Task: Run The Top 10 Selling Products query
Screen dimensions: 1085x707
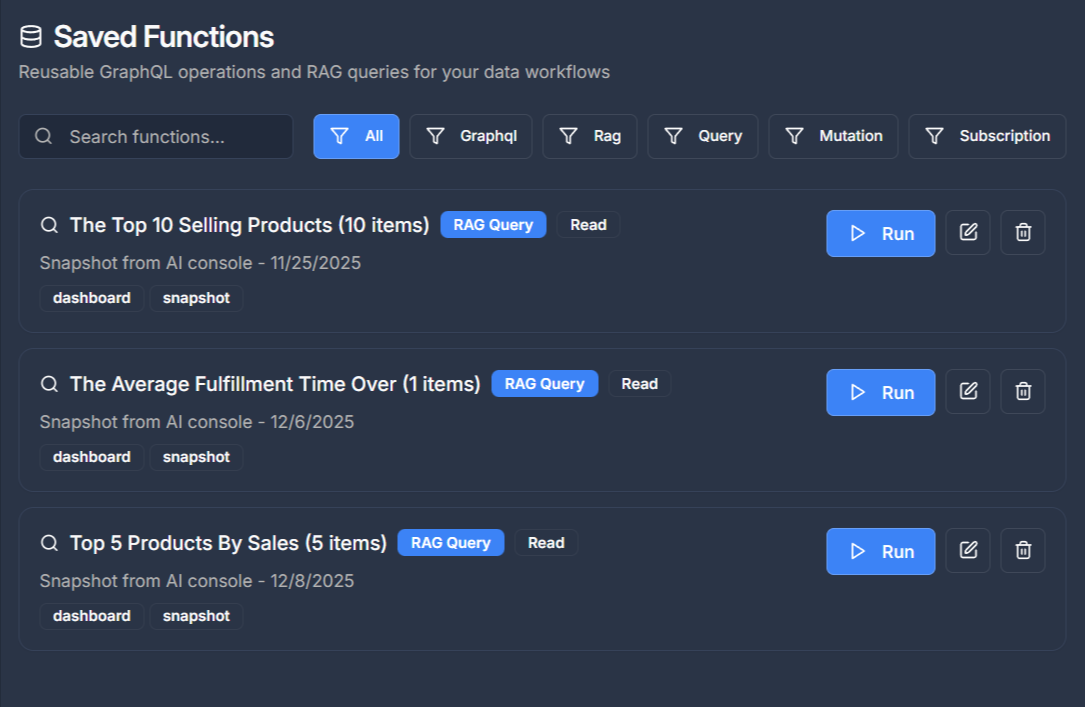Action: tap(880, 233)
